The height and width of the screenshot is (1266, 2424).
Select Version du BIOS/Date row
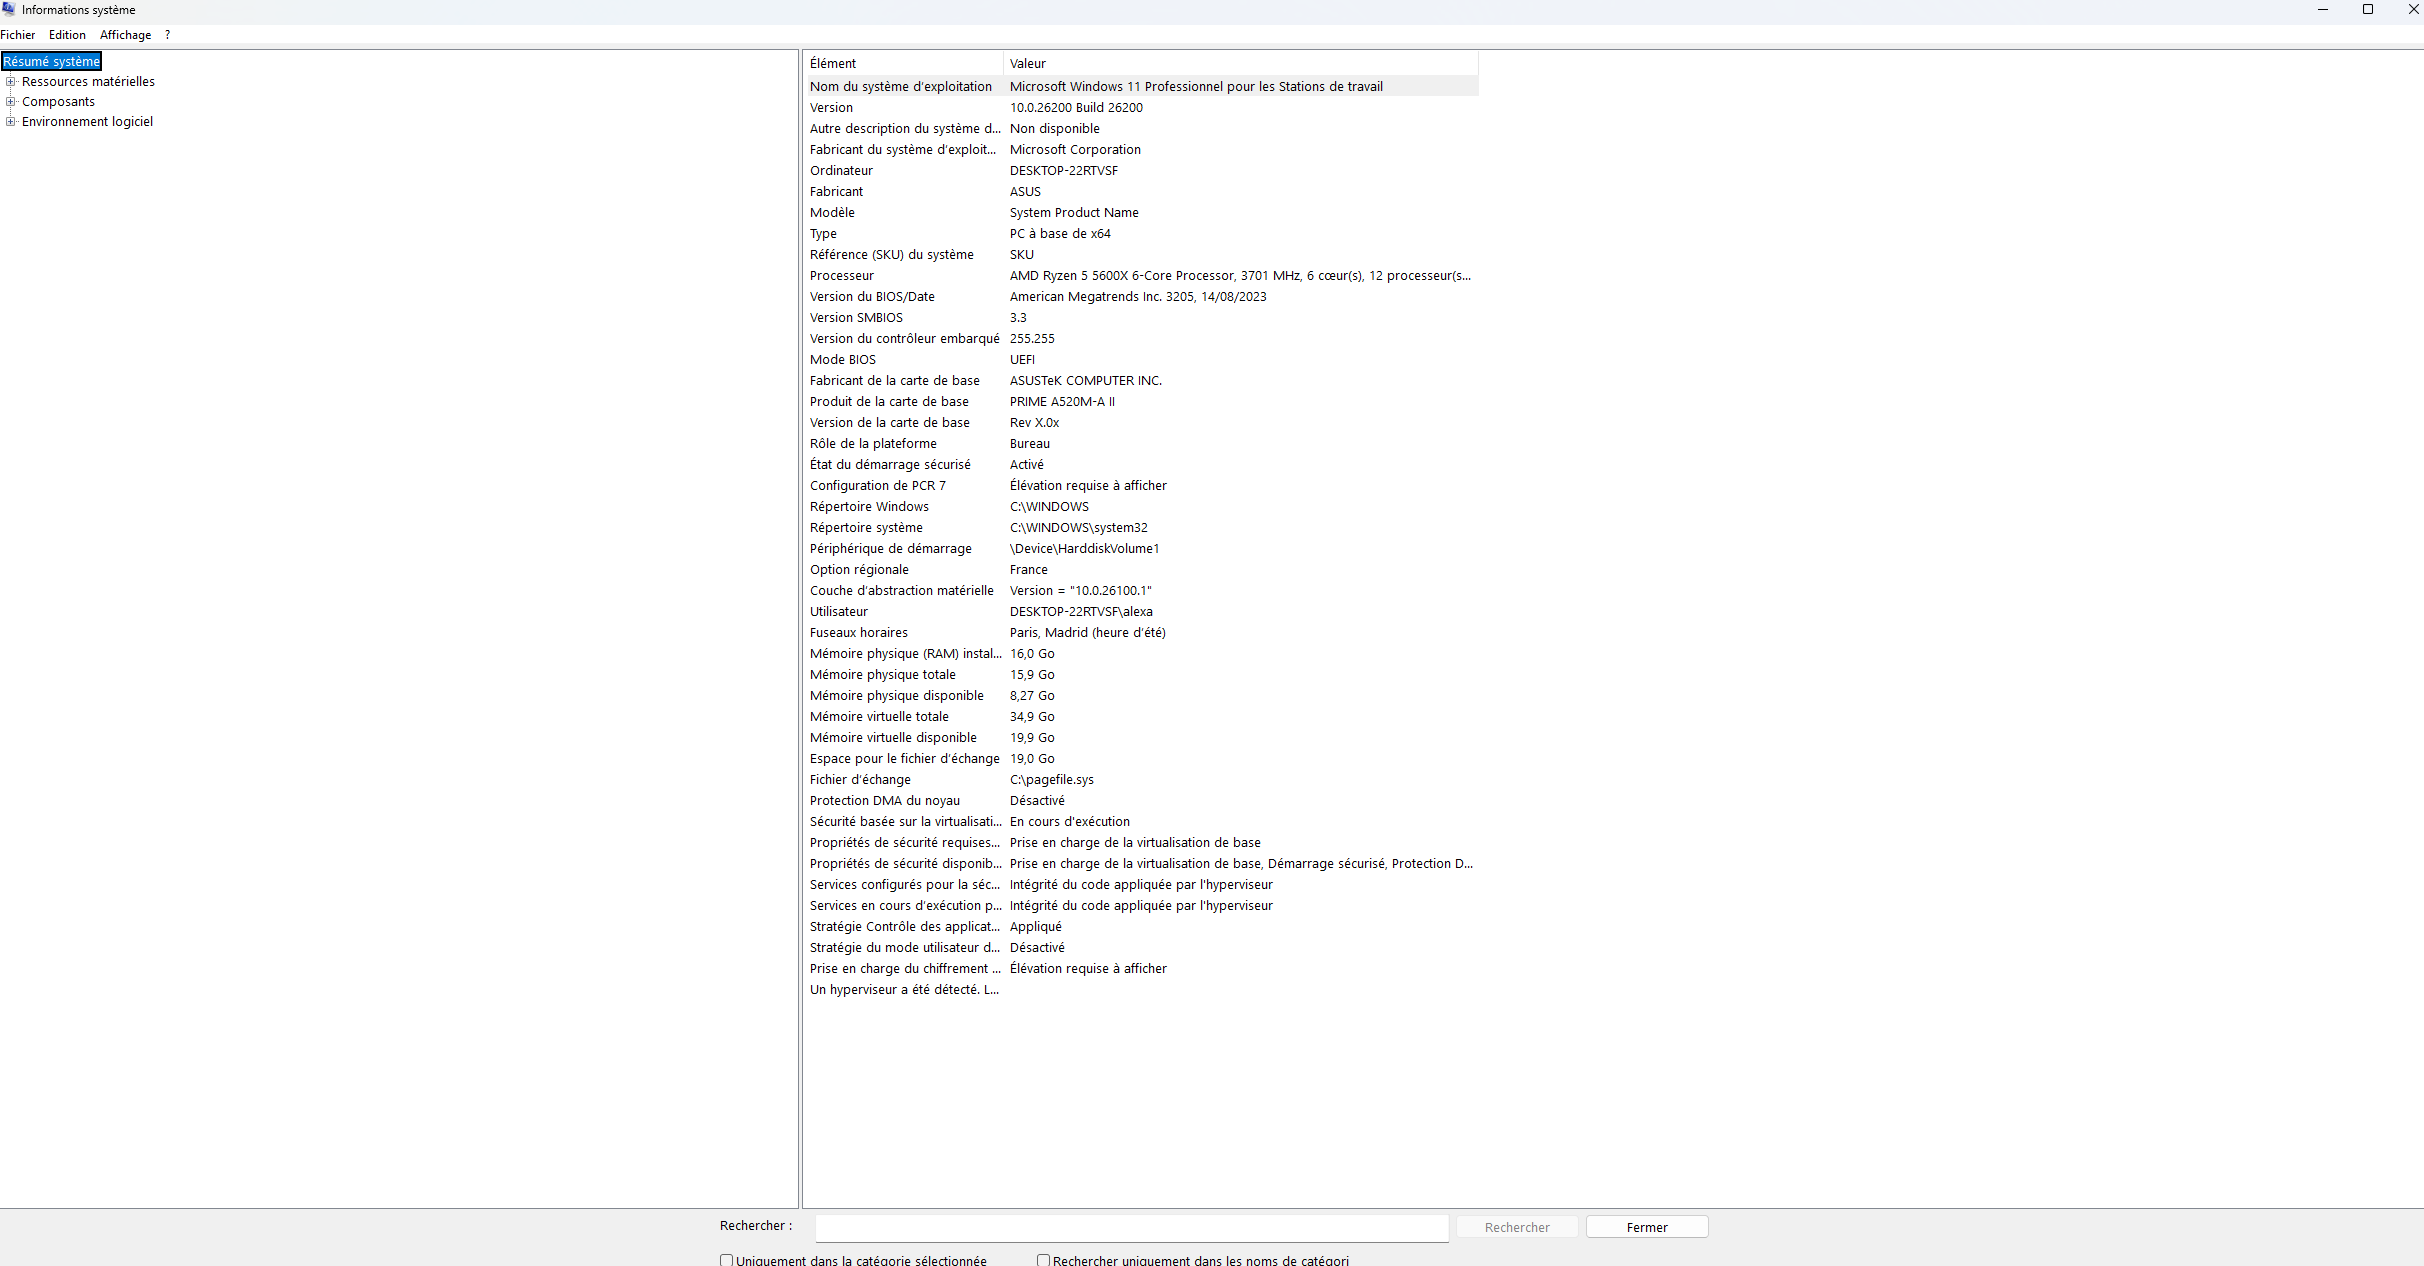tap(1141, 297)
